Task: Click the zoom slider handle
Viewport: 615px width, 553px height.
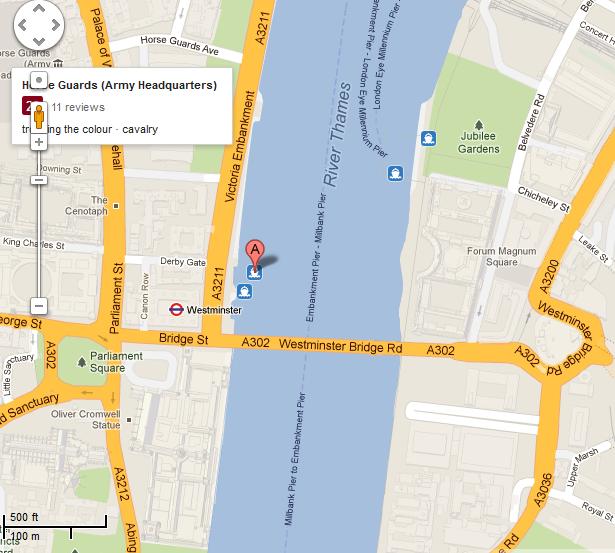Action: [39, 180]
